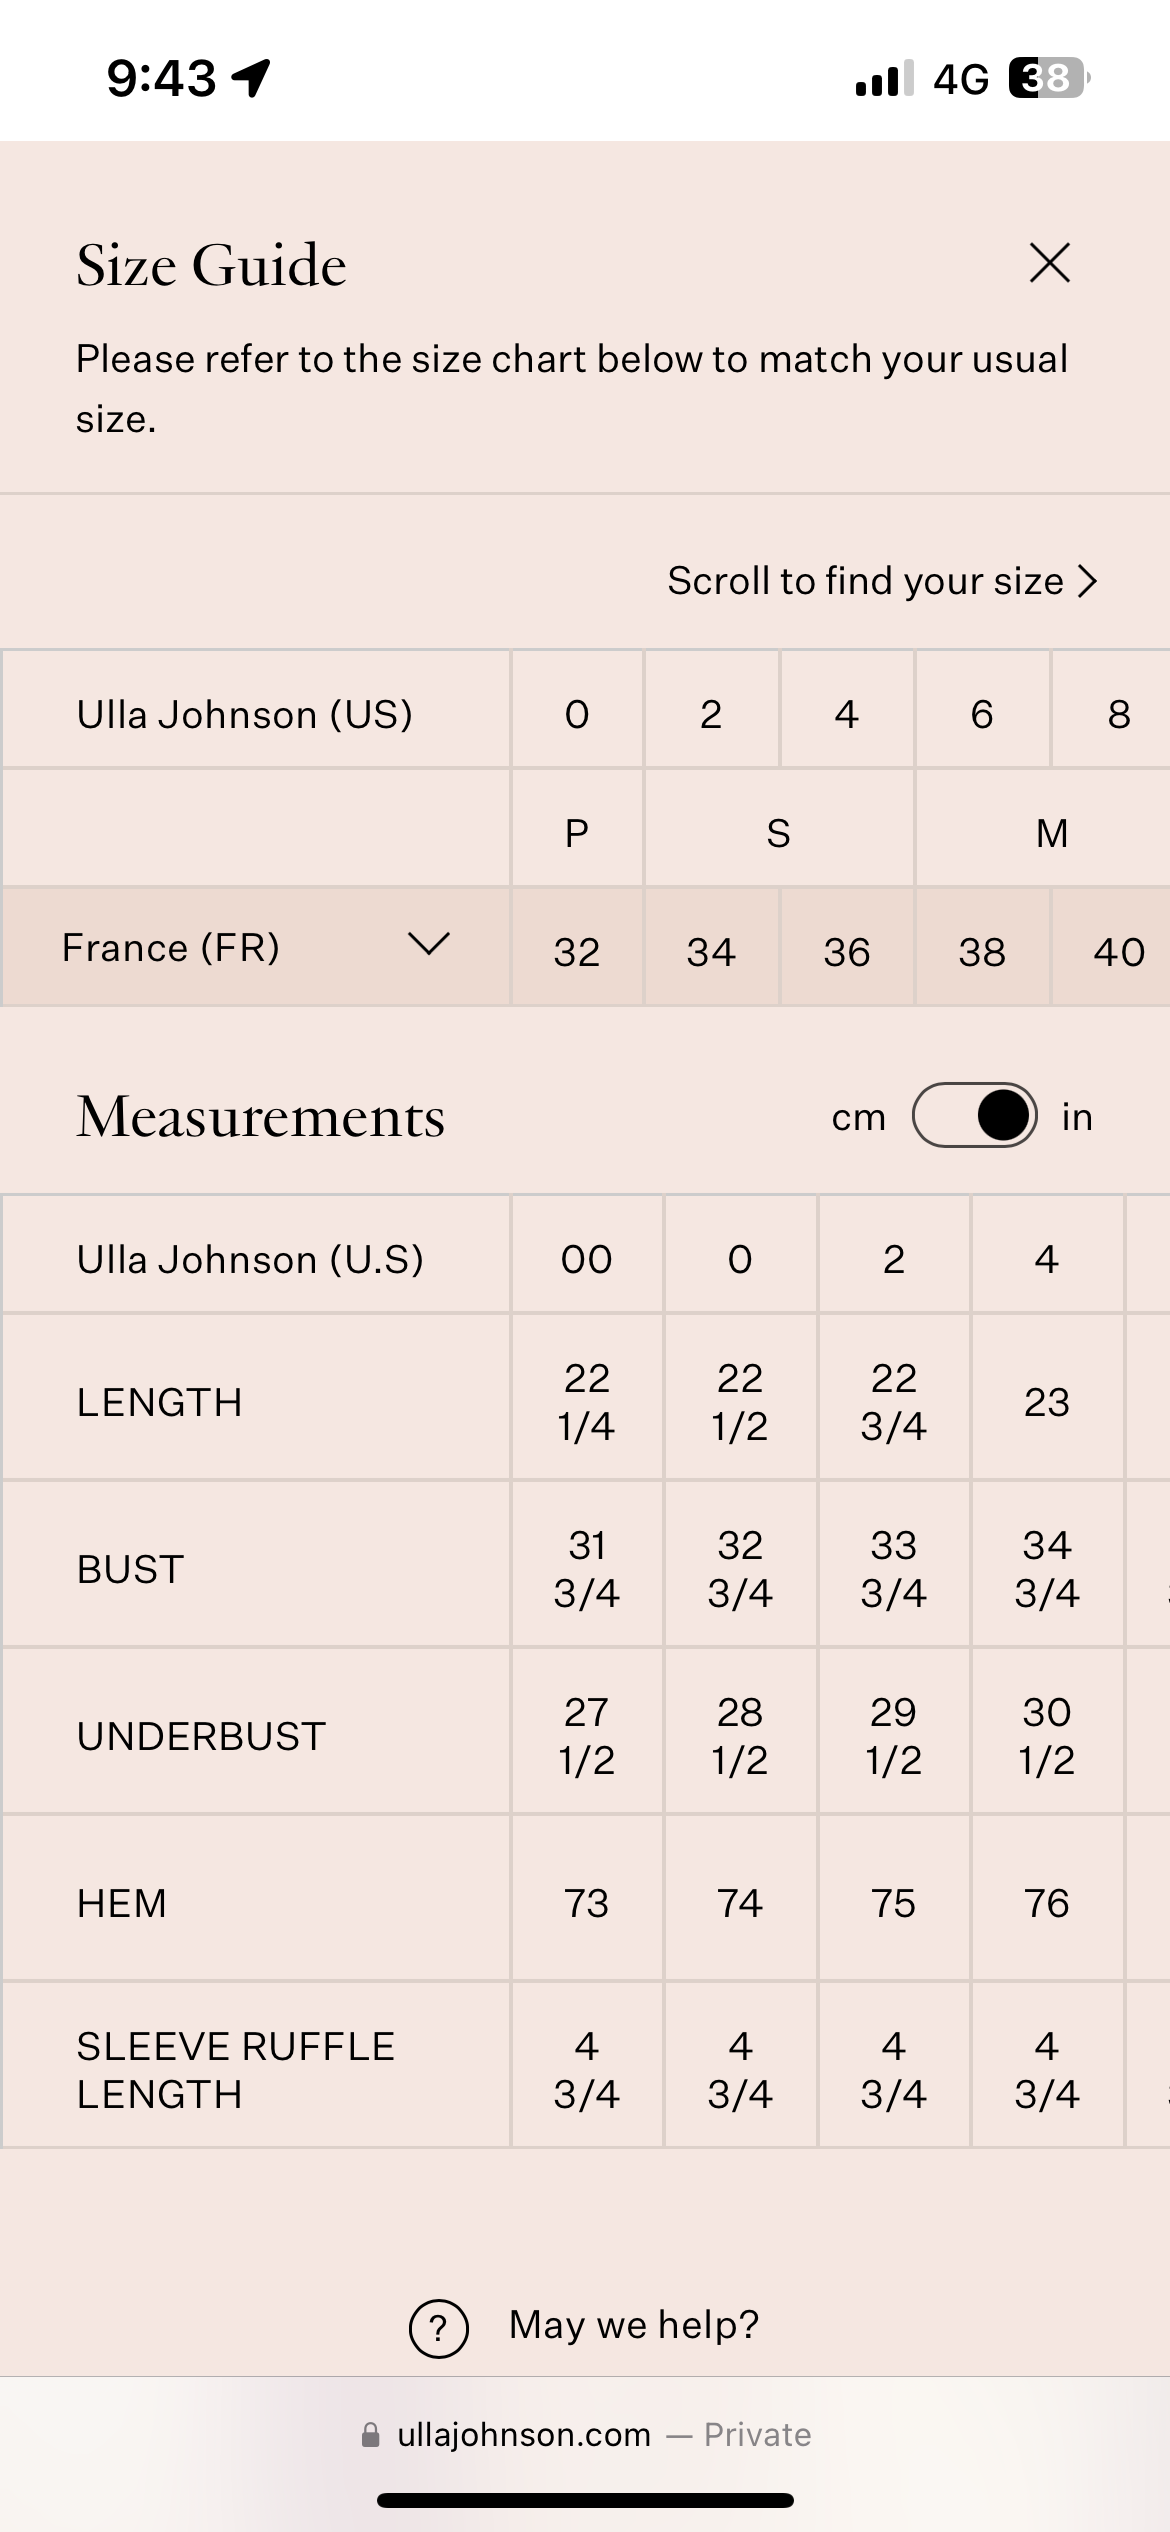Select the cm unit label
Image resolution: width=1170 pixels, height=2532 pixels.
pos(858,1117)
